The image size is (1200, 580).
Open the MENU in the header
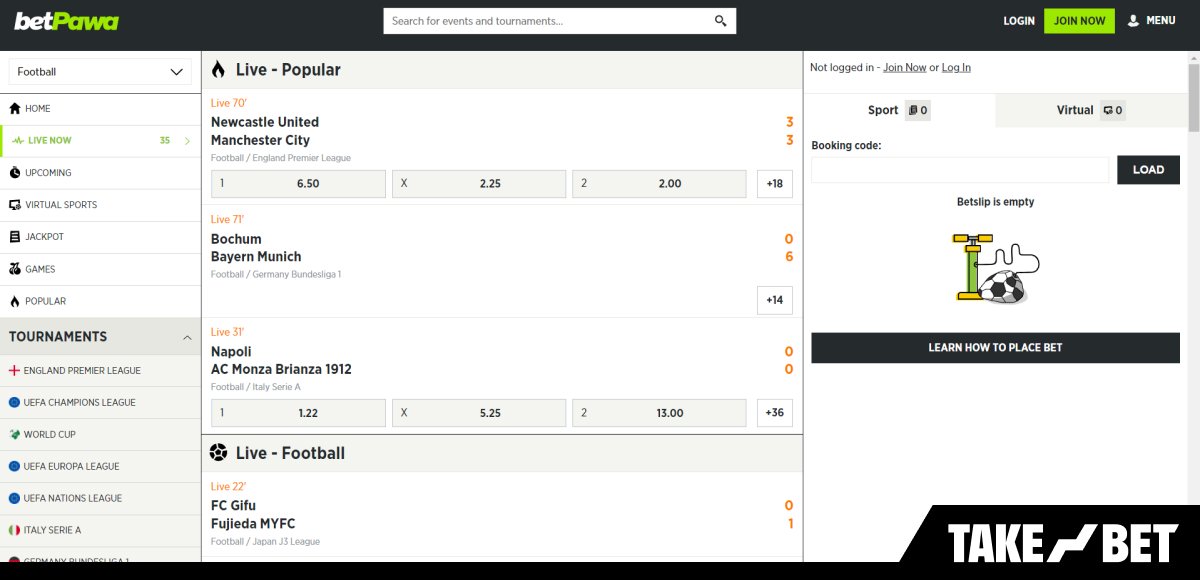(x=1151, y=20)
